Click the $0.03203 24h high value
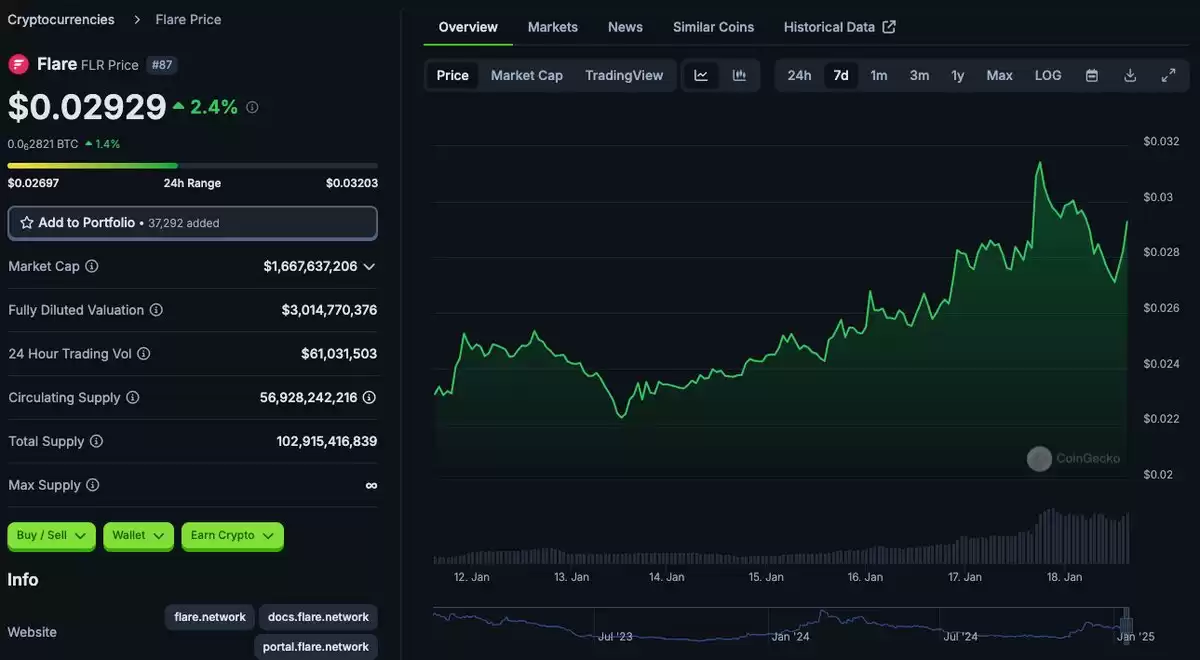1200x660 pixels. (x=352, y=183)
